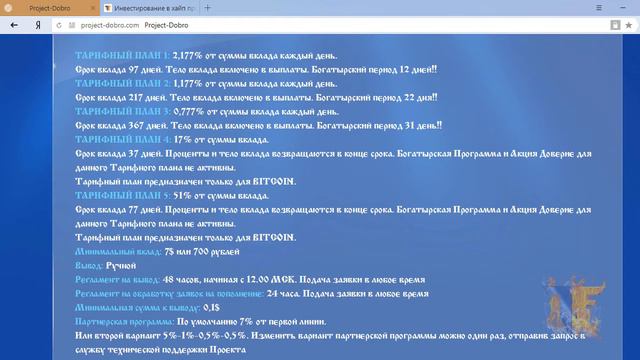Click the Партнерская программа label

click(124, 322)
